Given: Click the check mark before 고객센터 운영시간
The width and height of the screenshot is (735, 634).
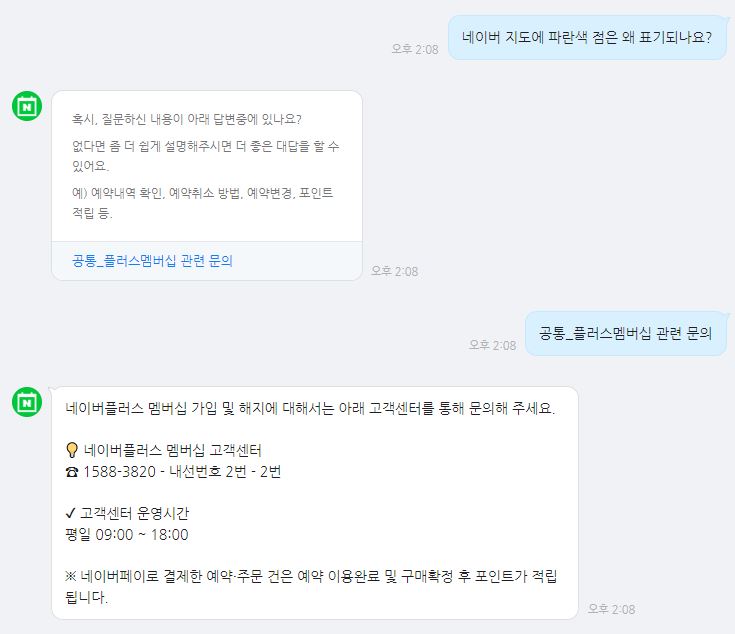Looking at the screenshot, I should [70, 513].
